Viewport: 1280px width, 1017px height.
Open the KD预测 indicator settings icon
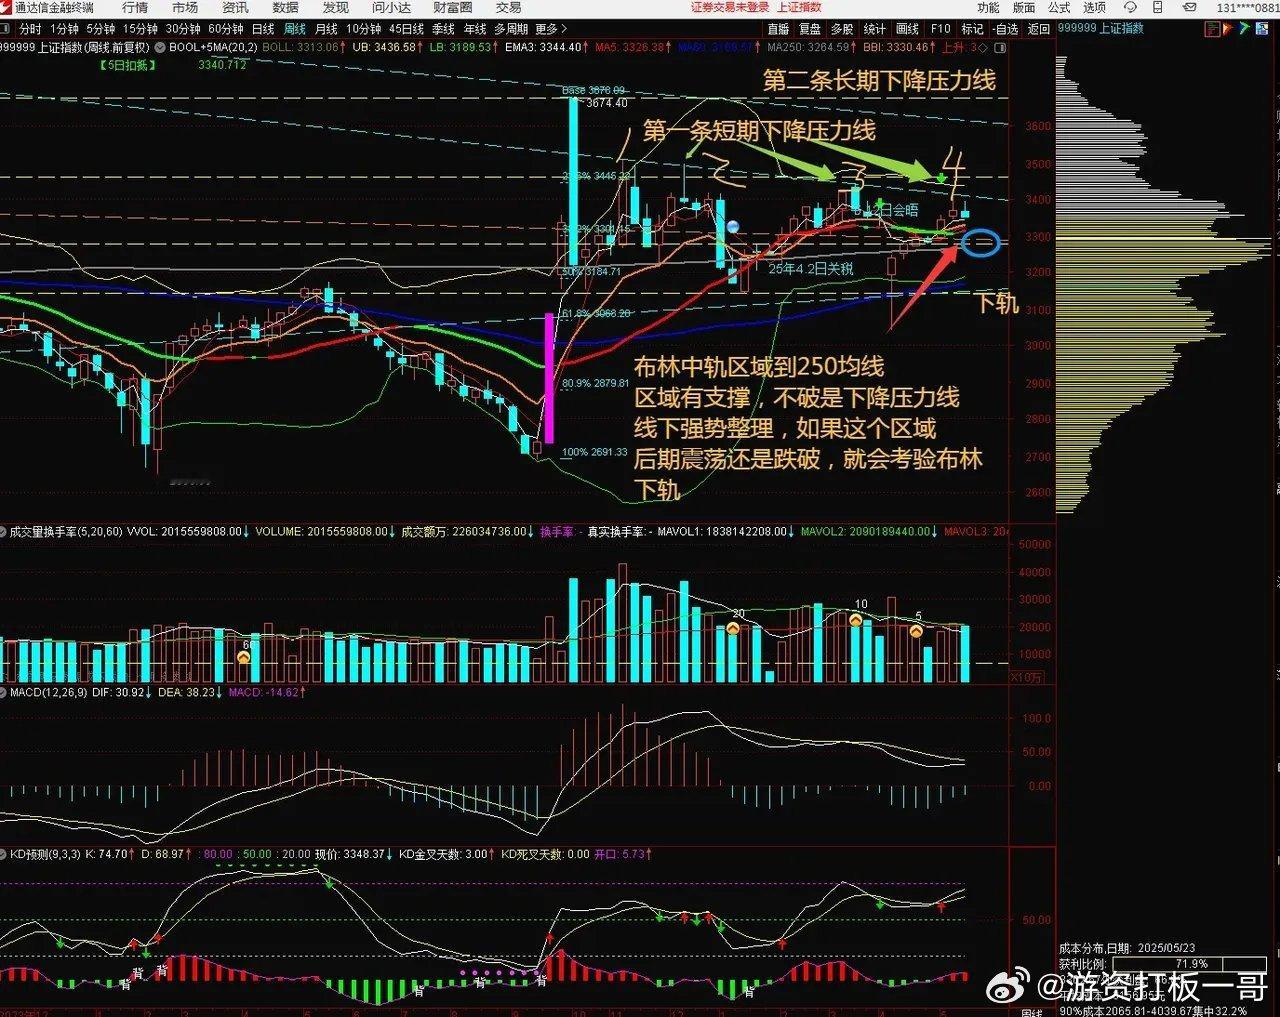[x=4, y=854]
